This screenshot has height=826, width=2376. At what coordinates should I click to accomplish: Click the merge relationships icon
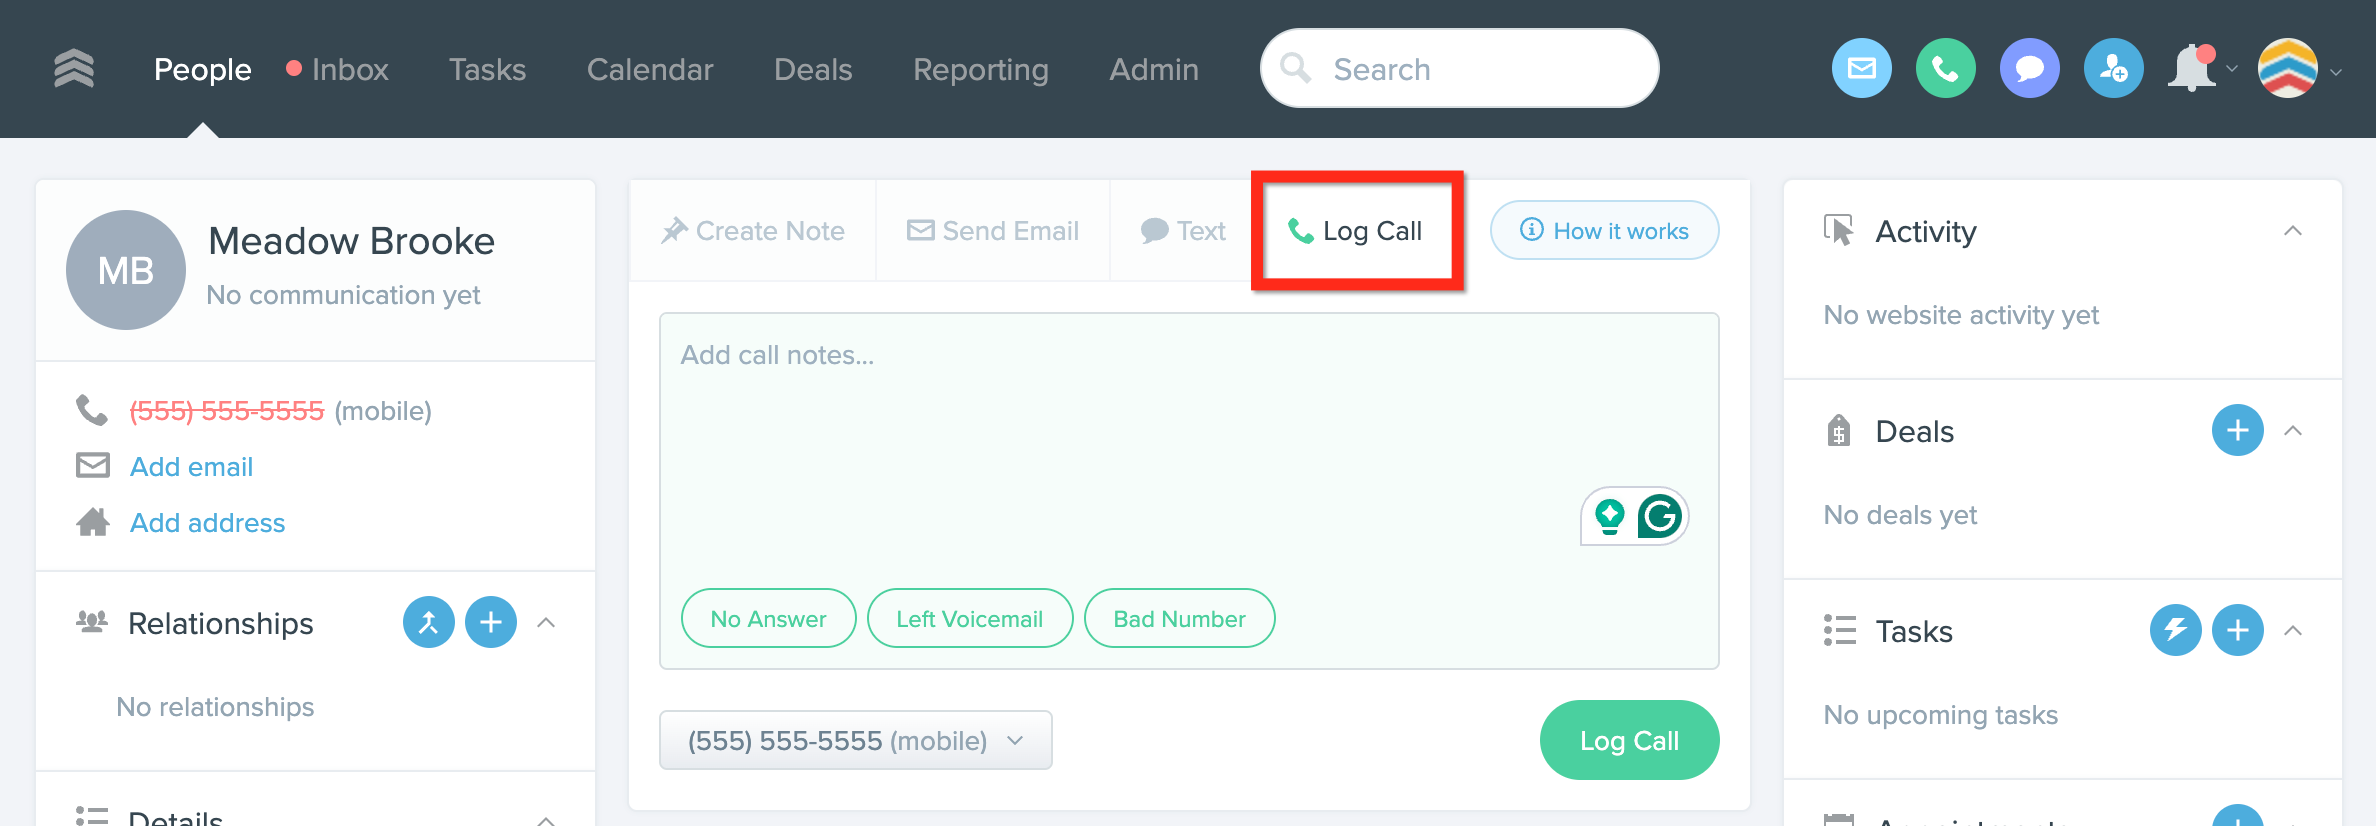(x=428, y=623)
